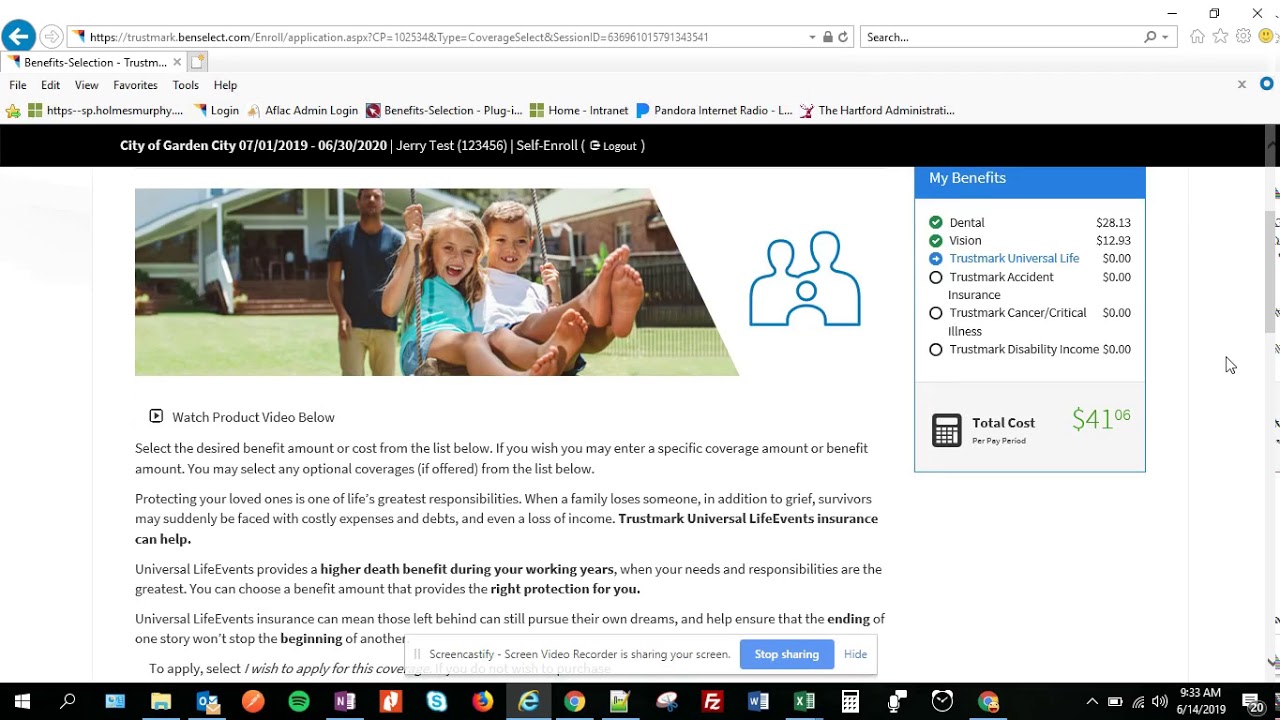Viewport: 1280px width, 720px height.
Task: Open the Windows Start menu
Action: (x=22, y=702)
